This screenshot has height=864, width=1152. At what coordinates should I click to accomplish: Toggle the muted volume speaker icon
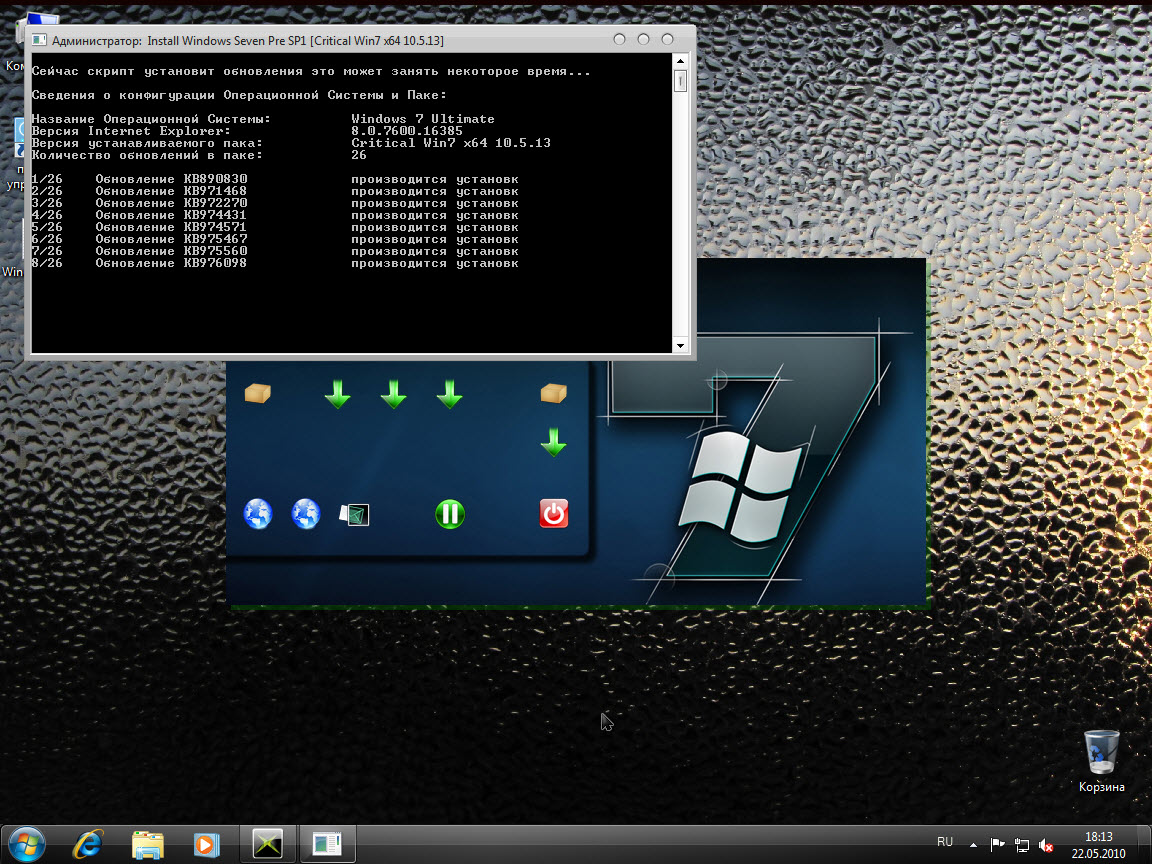(x=1046, y=844)
